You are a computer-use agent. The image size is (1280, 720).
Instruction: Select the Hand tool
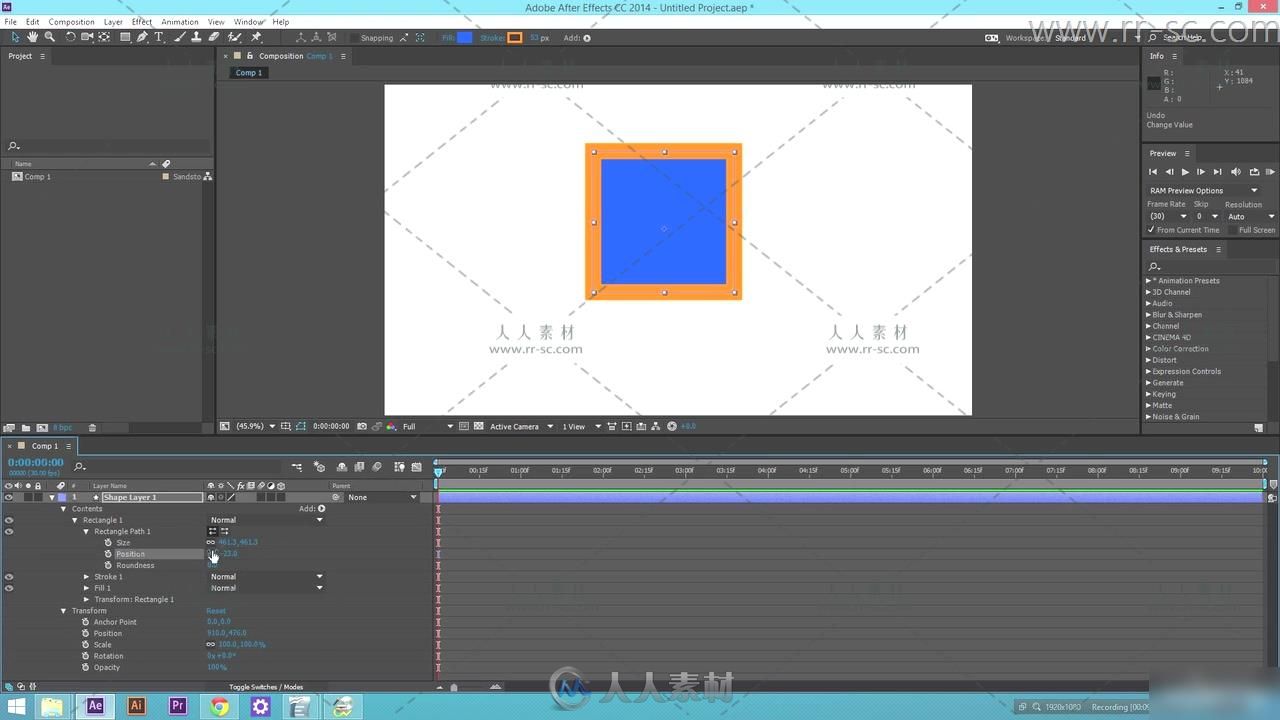pos(32,37)
